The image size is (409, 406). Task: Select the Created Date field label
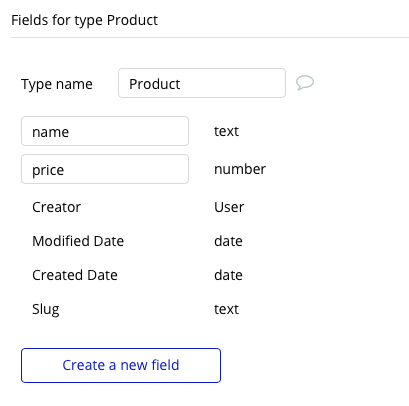(75, 275)
